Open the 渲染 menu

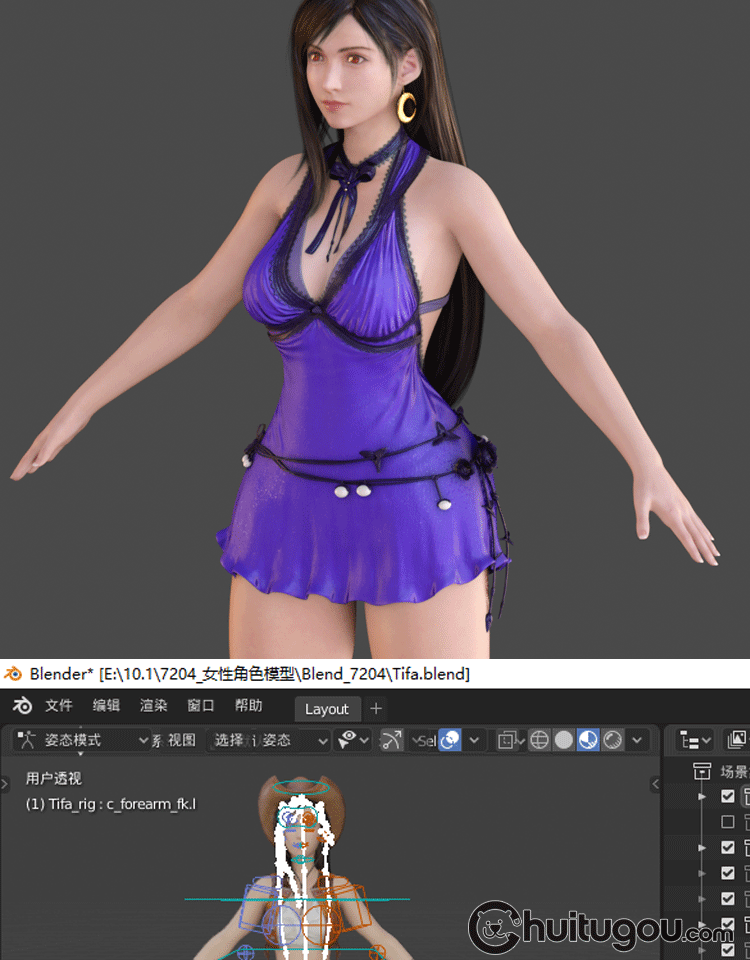[153, 706]
